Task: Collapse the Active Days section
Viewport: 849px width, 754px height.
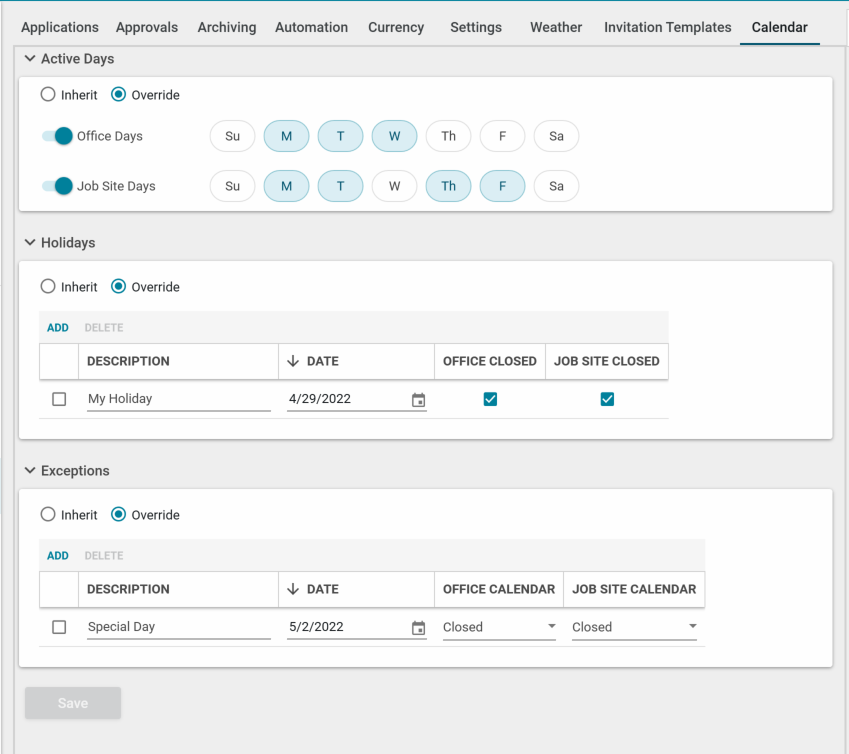Action: (x=30, y=59)
